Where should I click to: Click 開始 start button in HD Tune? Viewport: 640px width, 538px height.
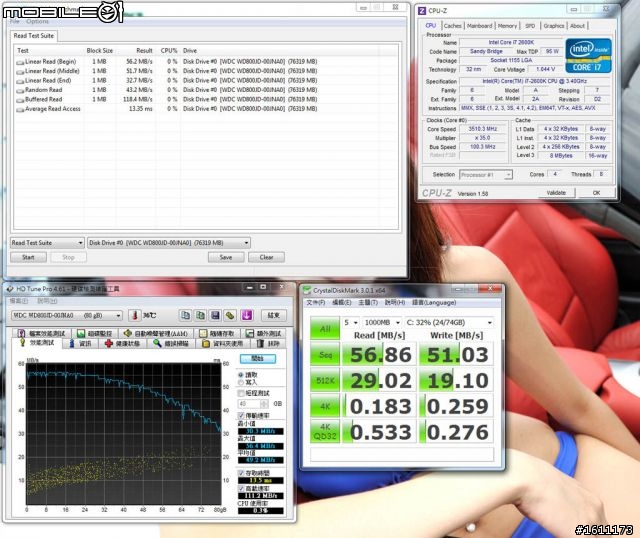tap(258, 358)
